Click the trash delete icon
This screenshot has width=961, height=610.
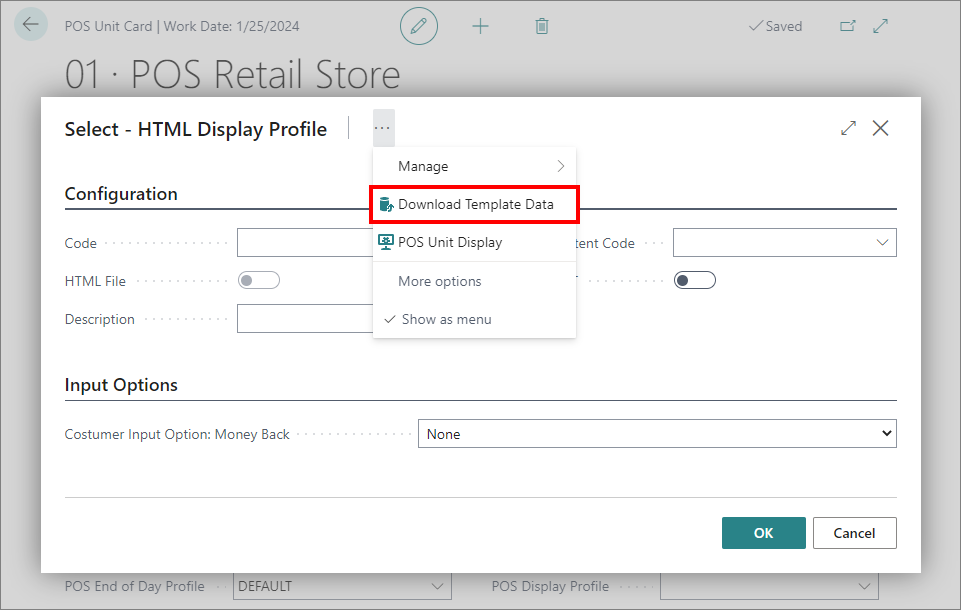click(542, 26)
